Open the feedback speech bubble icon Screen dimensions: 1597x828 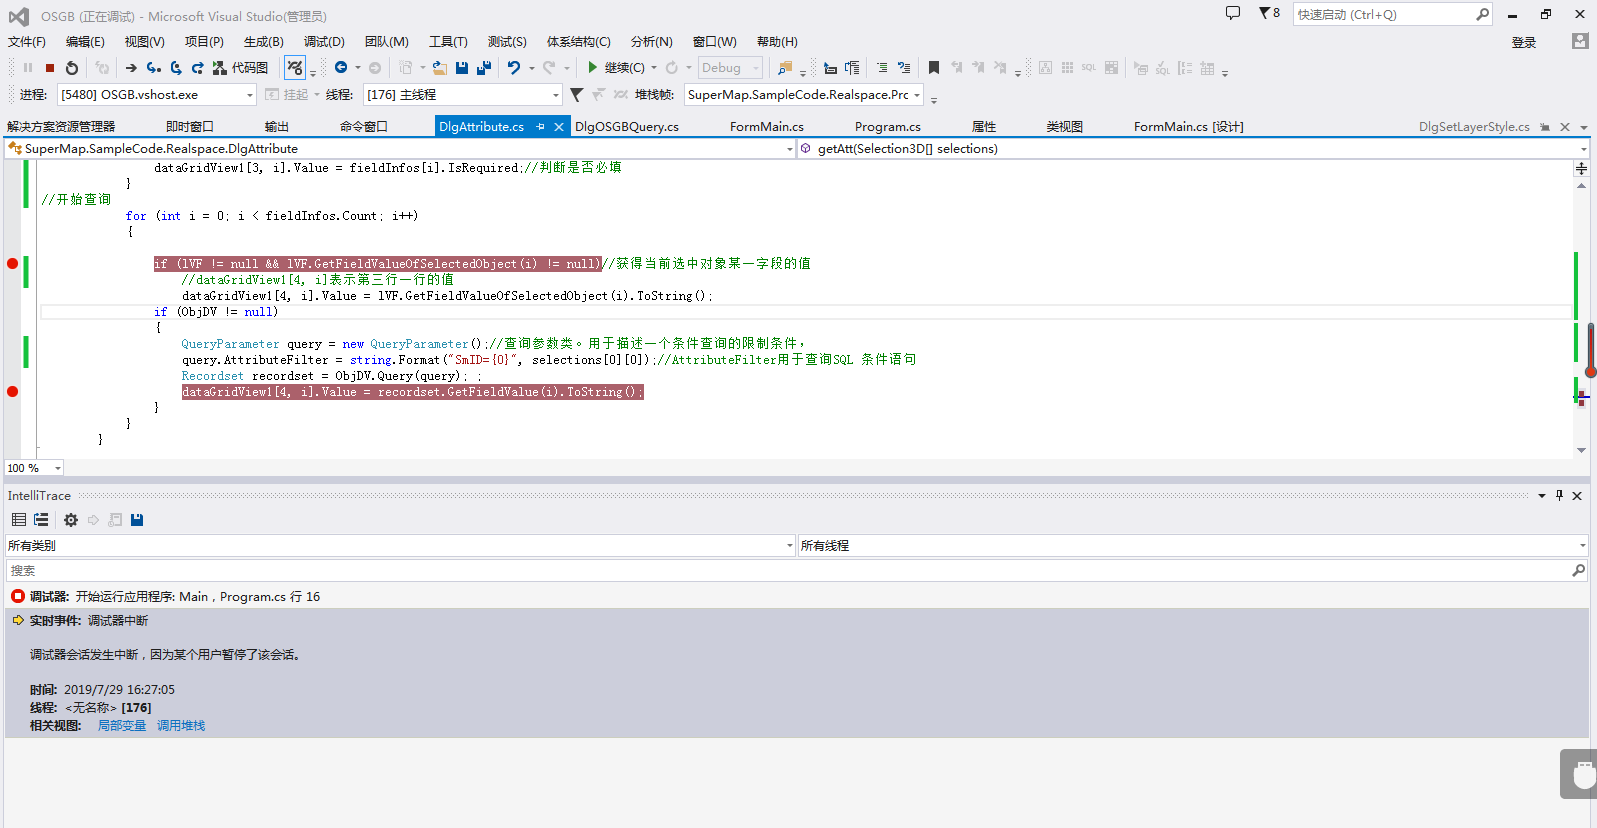click(x=1233, y=13)
